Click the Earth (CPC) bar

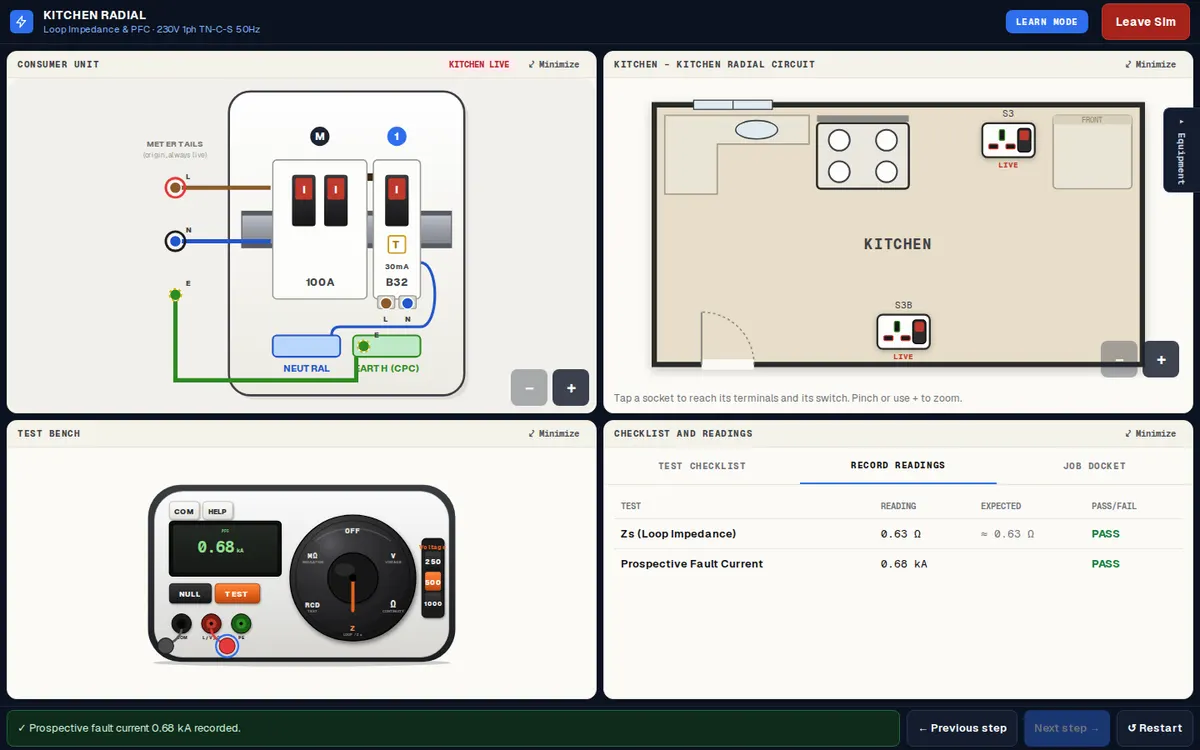click(x=387, y=346)
